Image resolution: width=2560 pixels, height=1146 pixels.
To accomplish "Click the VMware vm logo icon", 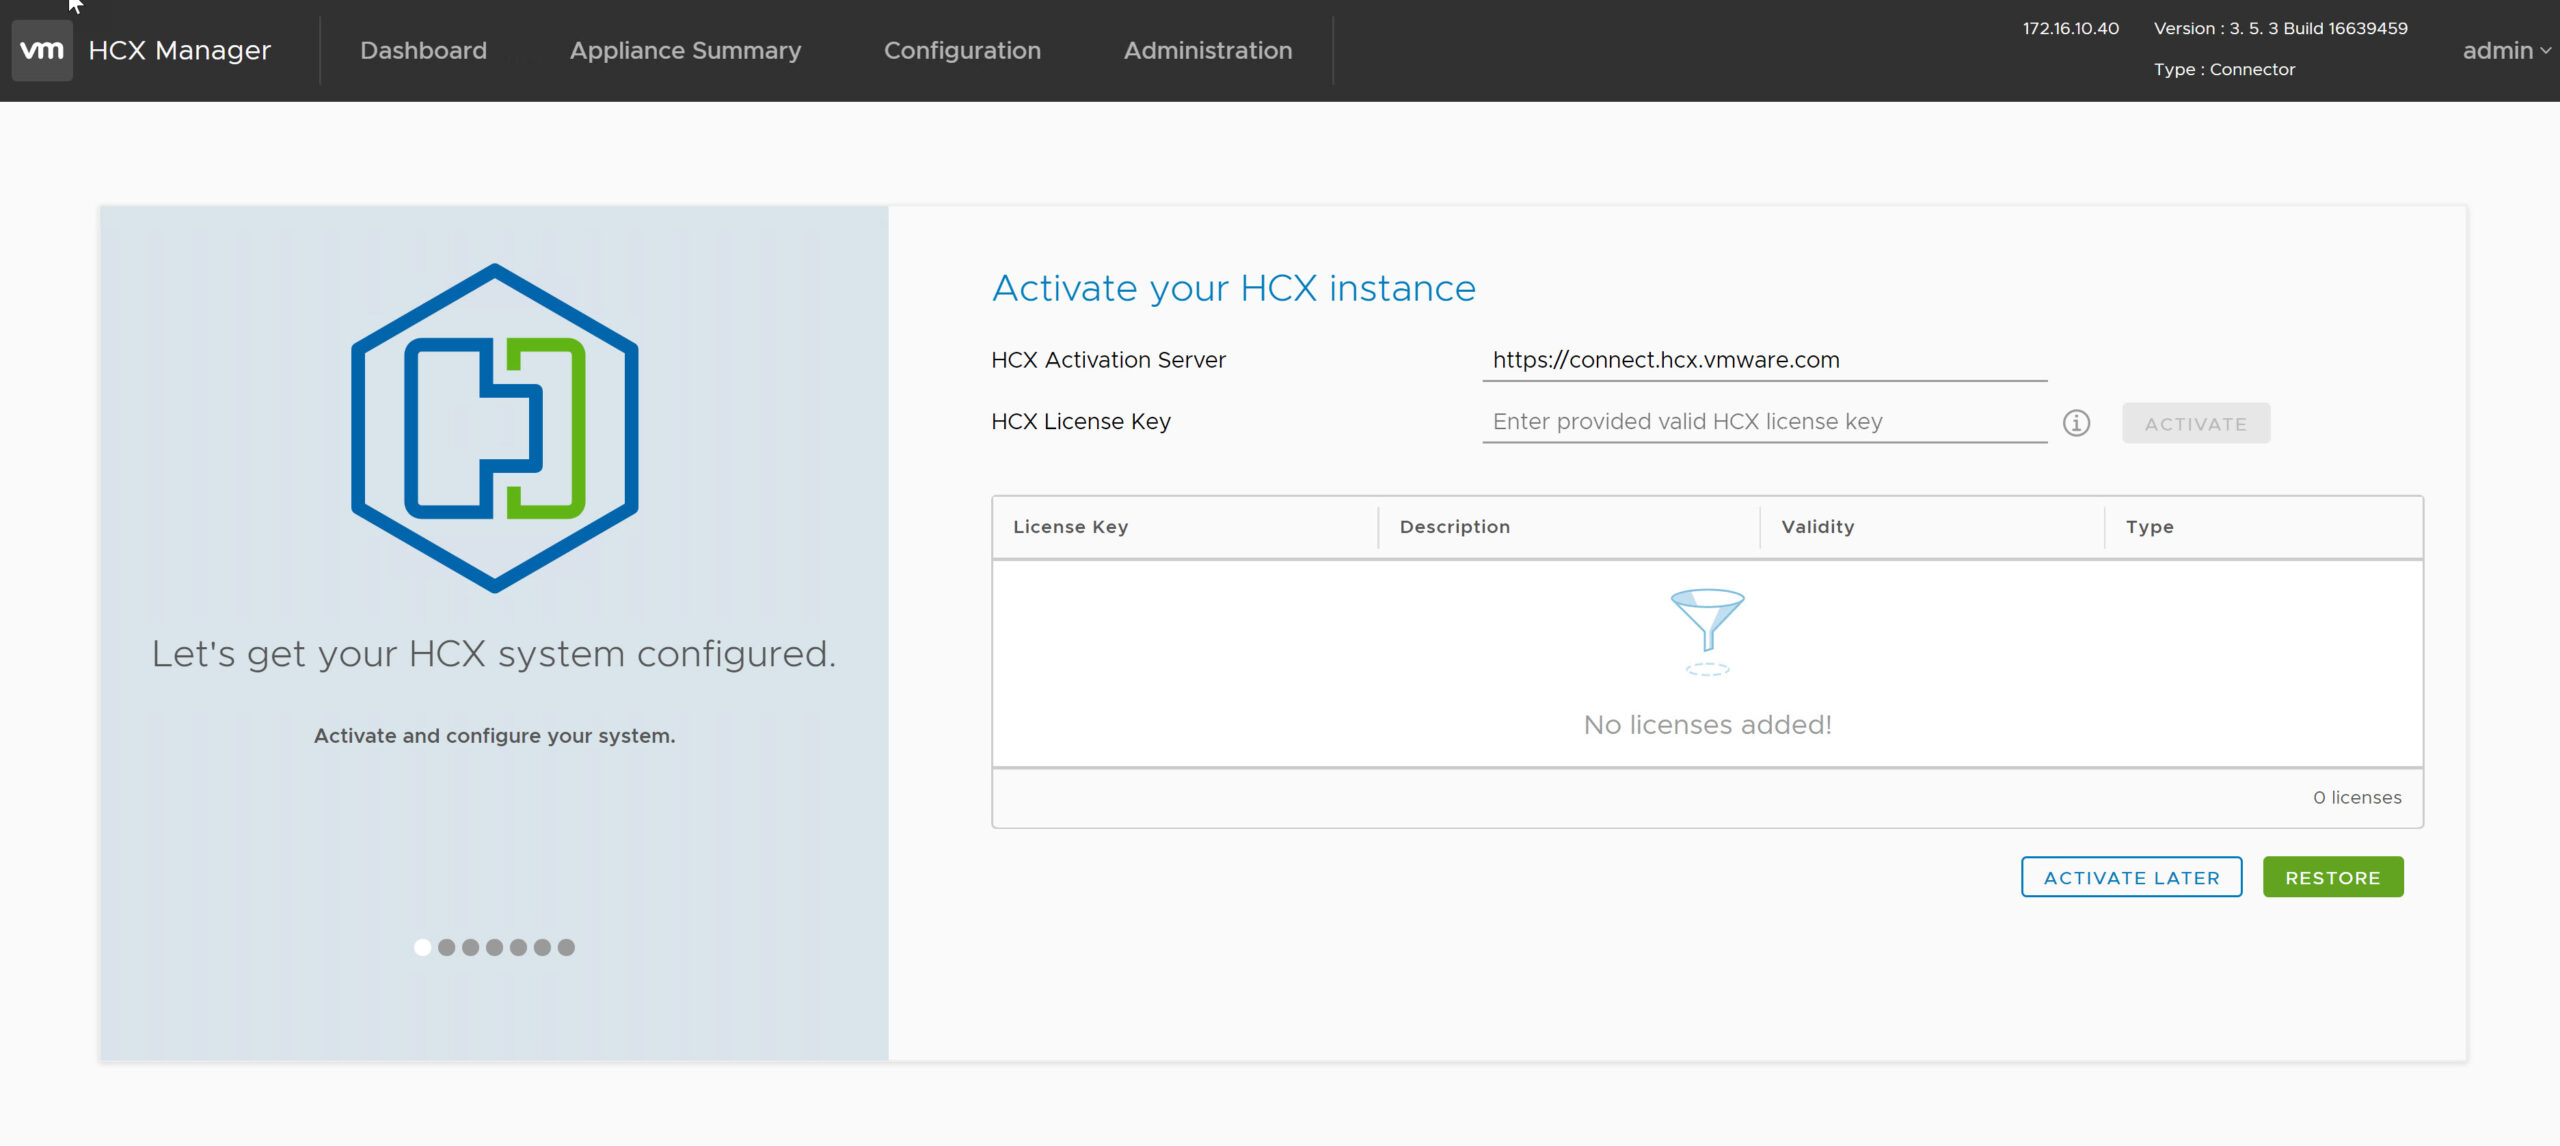I will [x=42, y=50].
